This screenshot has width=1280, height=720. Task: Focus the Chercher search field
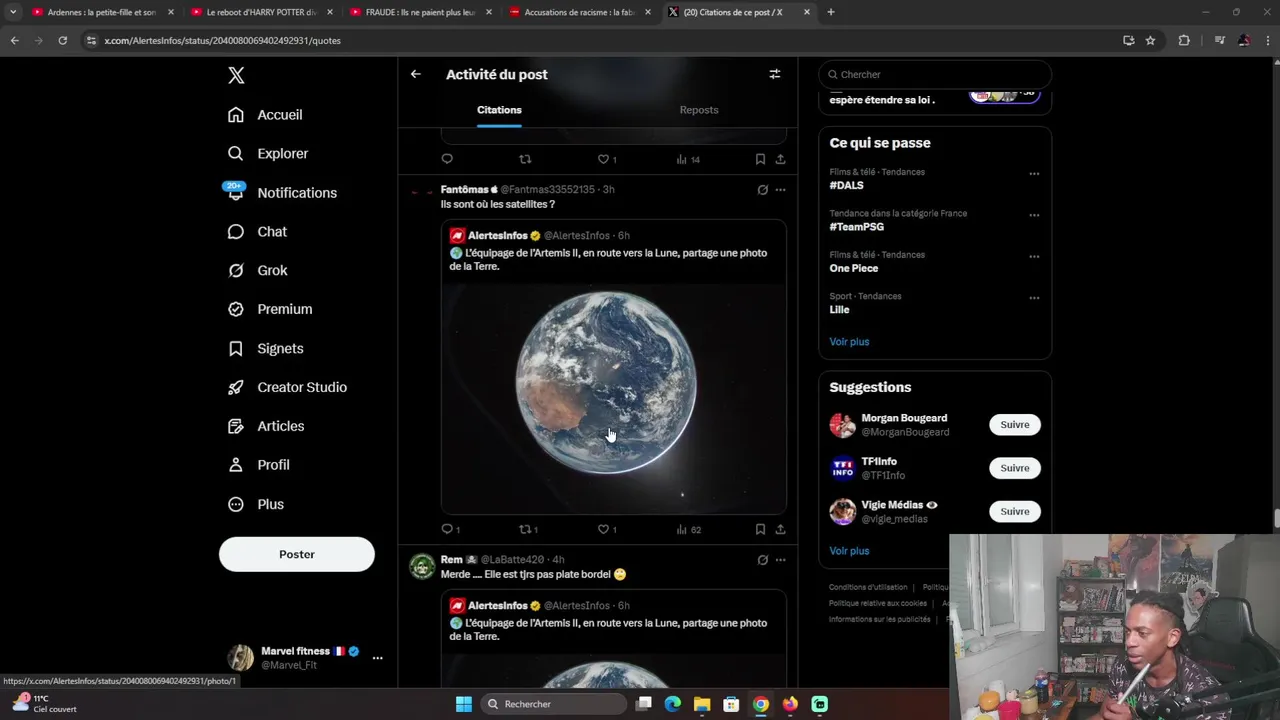point(935,74)
